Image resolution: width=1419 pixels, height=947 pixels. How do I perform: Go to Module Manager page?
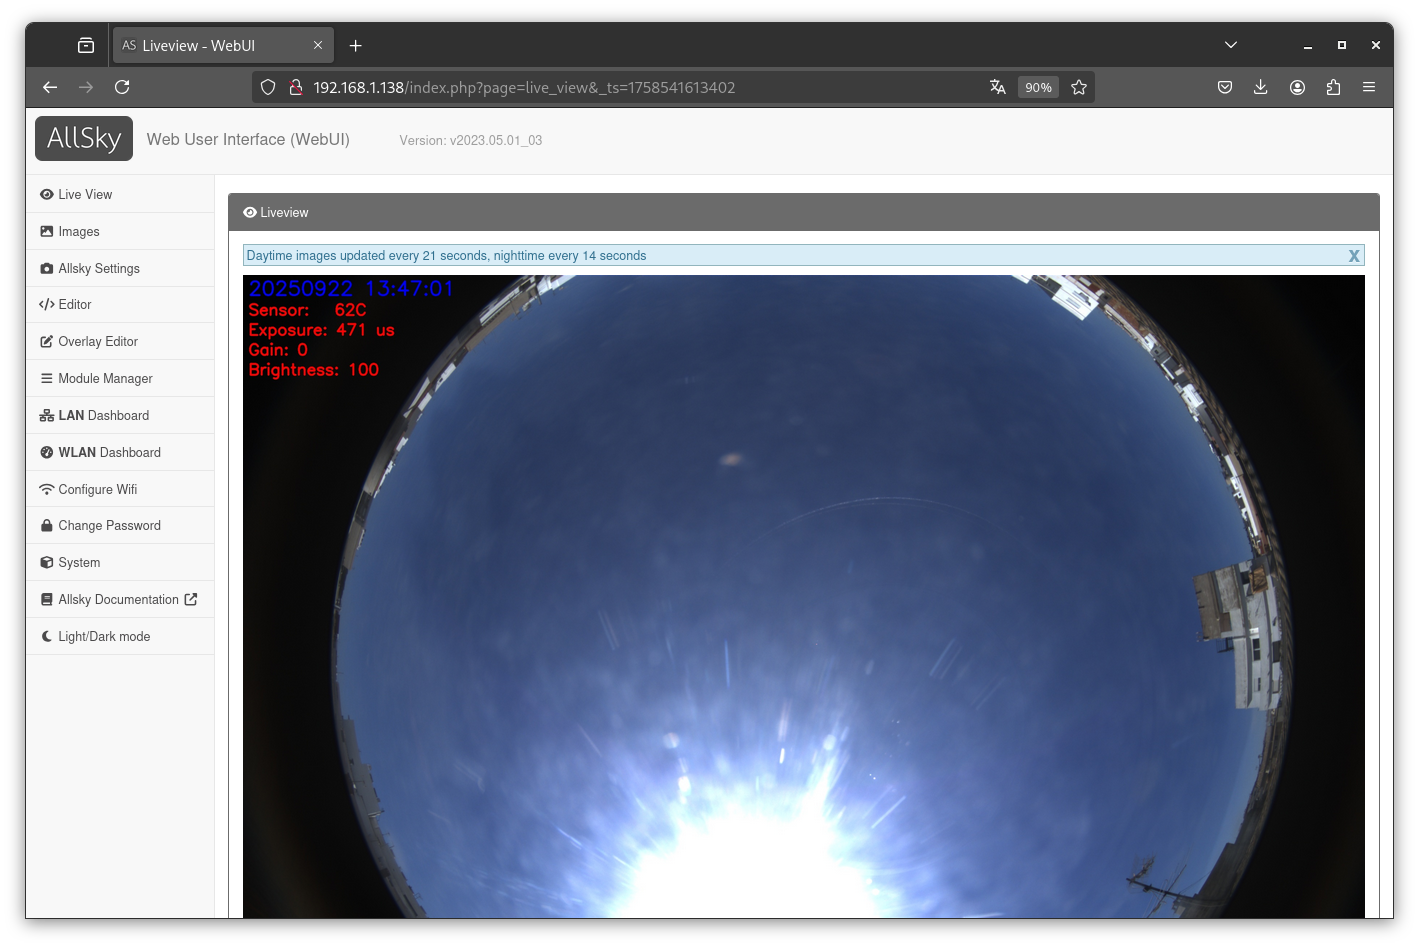pyautogui.click(x=105, y=378)
